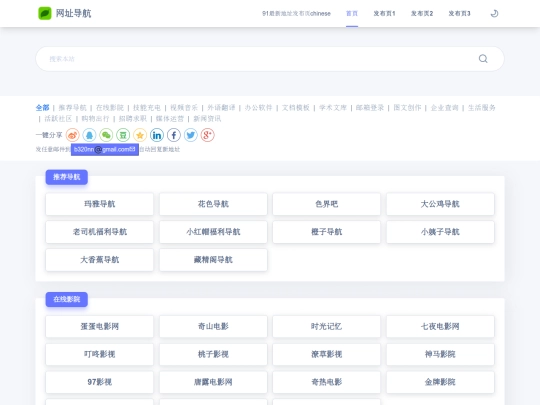Open the 老司机福利导航 card
The width and height of the screenshot is (540, 405).
pyautogui.click(x=100, y=232)
